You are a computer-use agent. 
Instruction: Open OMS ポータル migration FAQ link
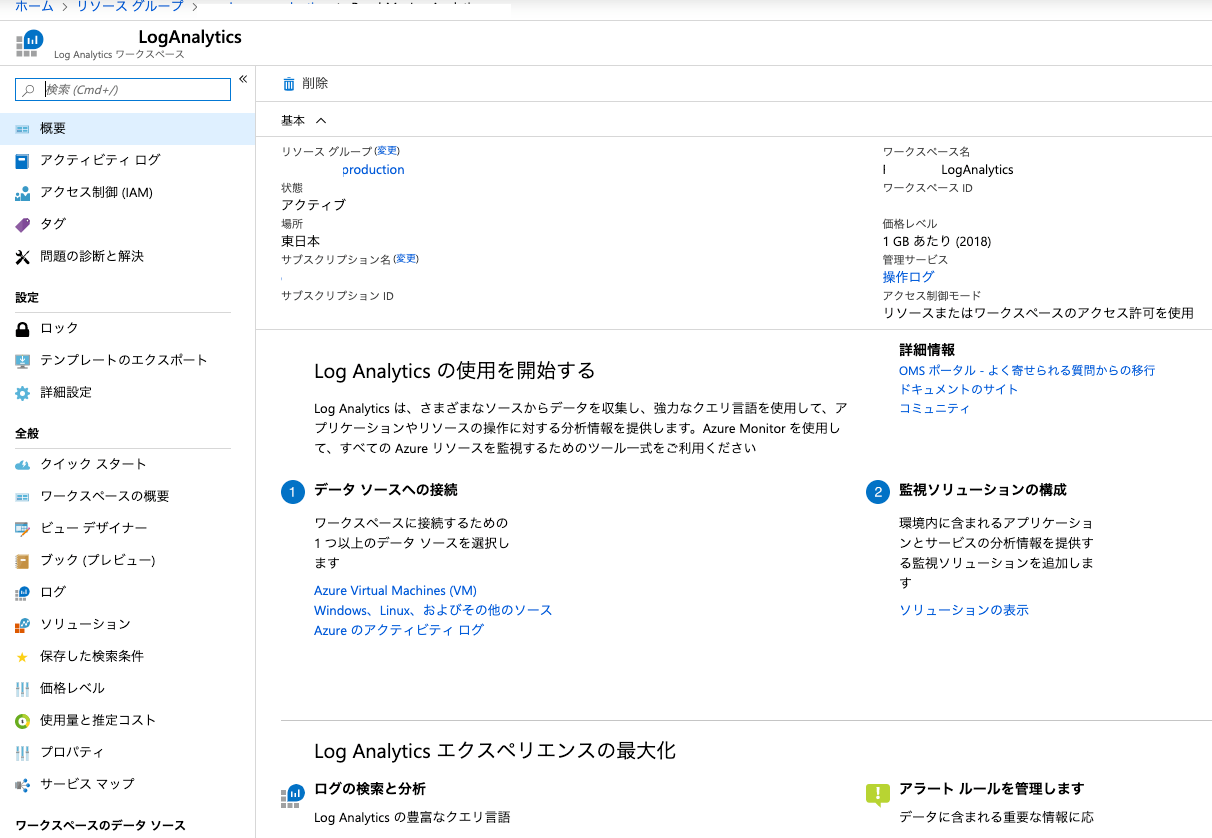(x=1027, y=371)
